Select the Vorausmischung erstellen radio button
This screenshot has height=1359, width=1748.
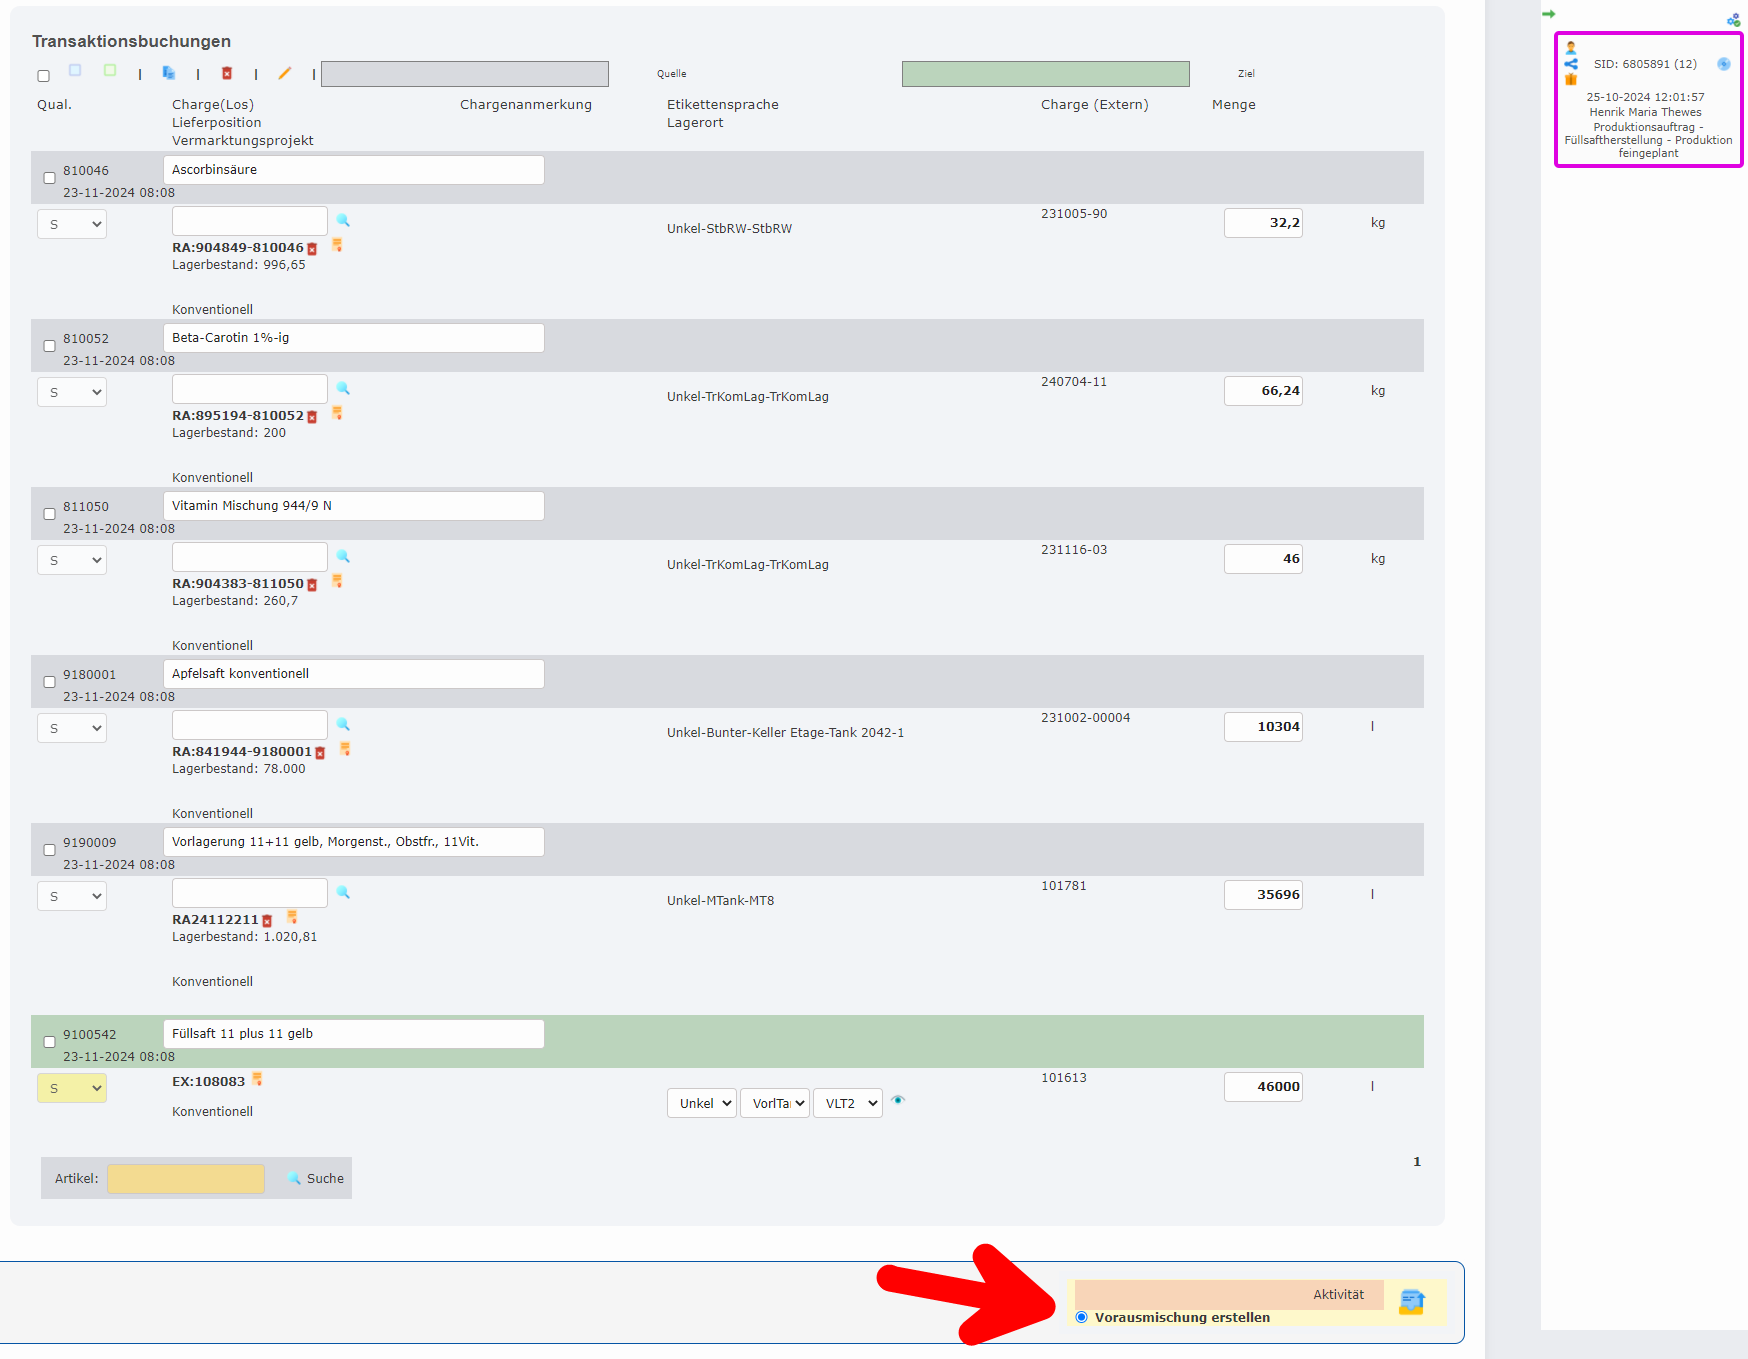coord(1080,1317)
